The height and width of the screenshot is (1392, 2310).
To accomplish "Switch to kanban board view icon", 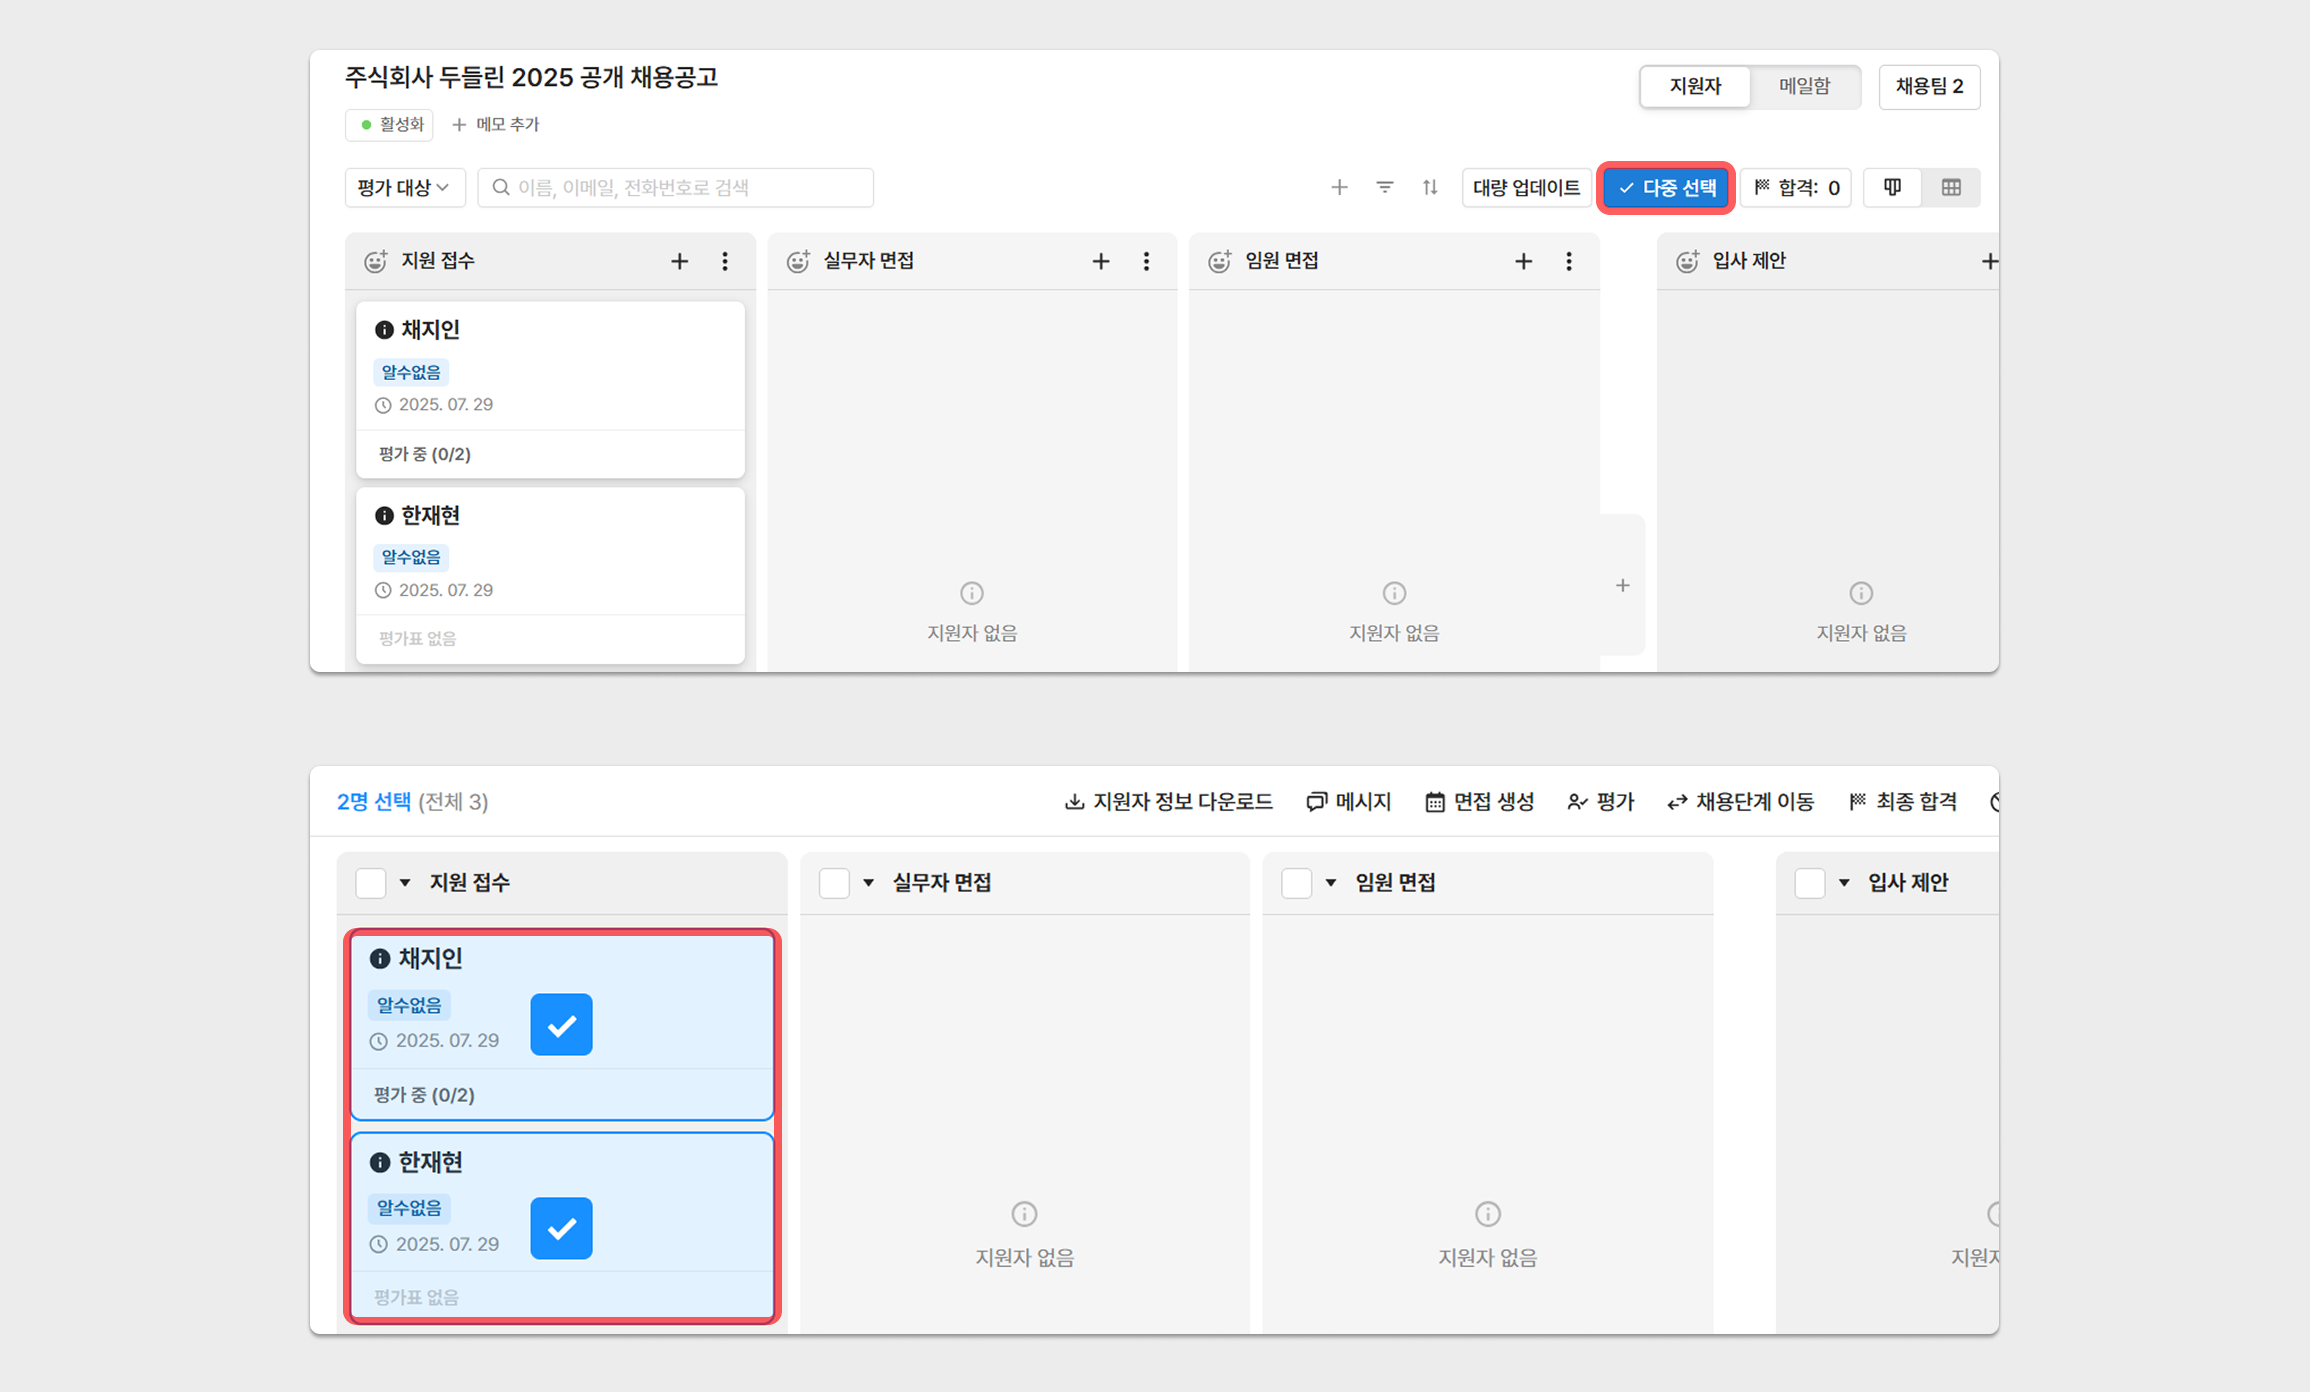I will 1892,187.
